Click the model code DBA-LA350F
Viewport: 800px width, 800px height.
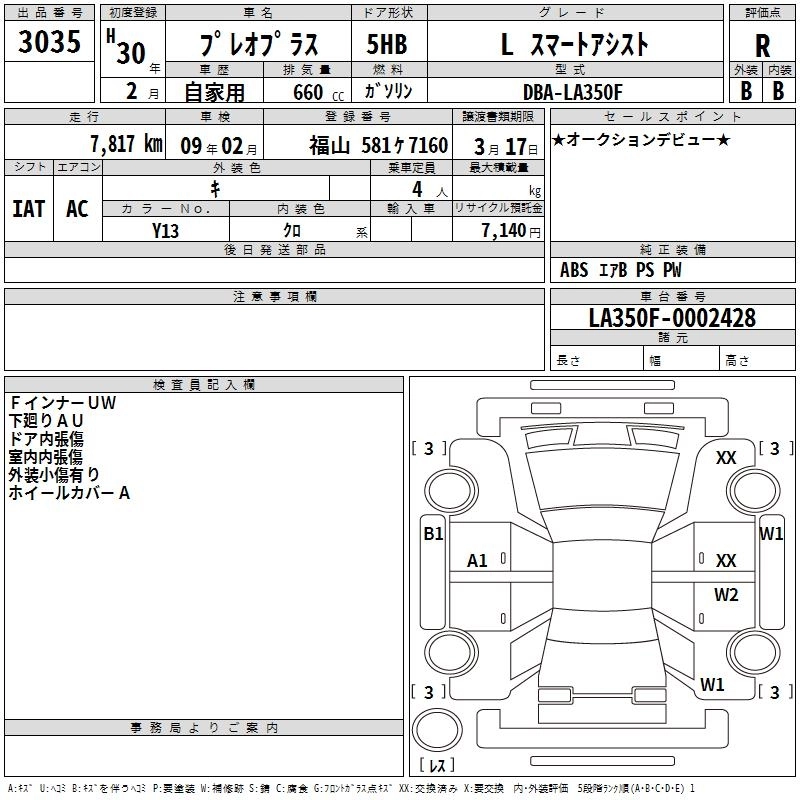coord(572,91)
